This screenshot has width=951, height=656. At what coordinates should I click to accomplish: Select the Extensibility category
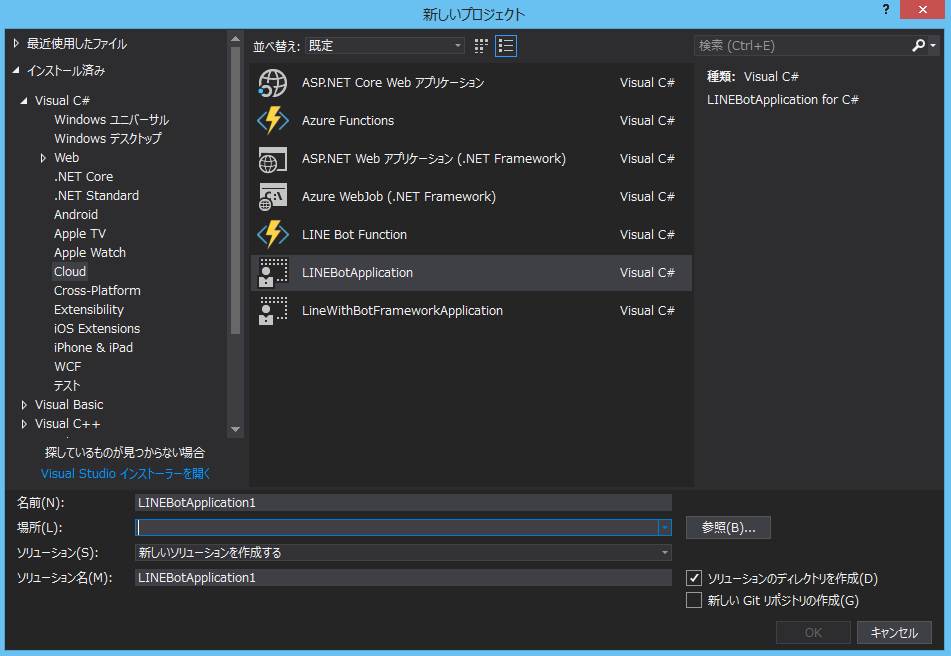pyautogui.click(x=89, y=310)
